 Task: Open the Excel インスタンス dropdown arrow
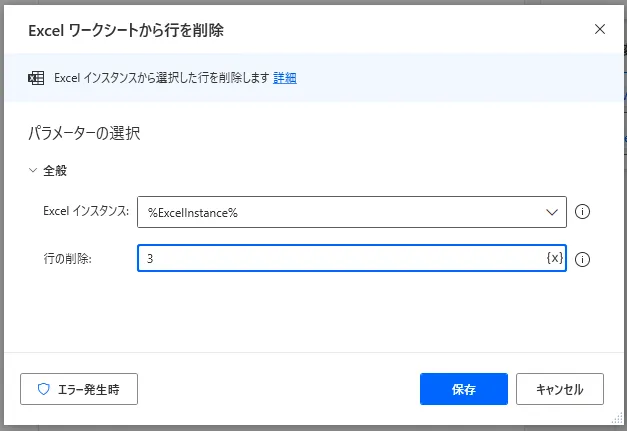(552, 212)
